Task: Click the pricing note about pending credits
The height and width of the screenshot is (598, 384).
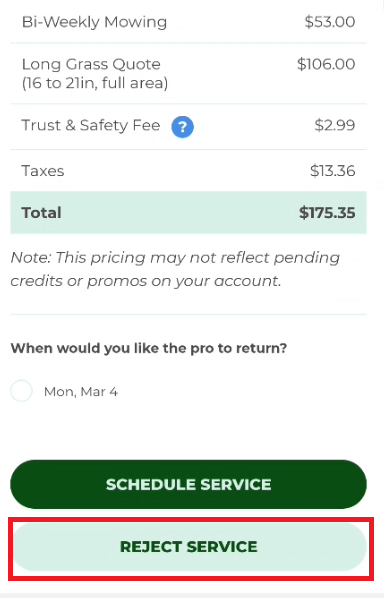Action: pos(175,269)
